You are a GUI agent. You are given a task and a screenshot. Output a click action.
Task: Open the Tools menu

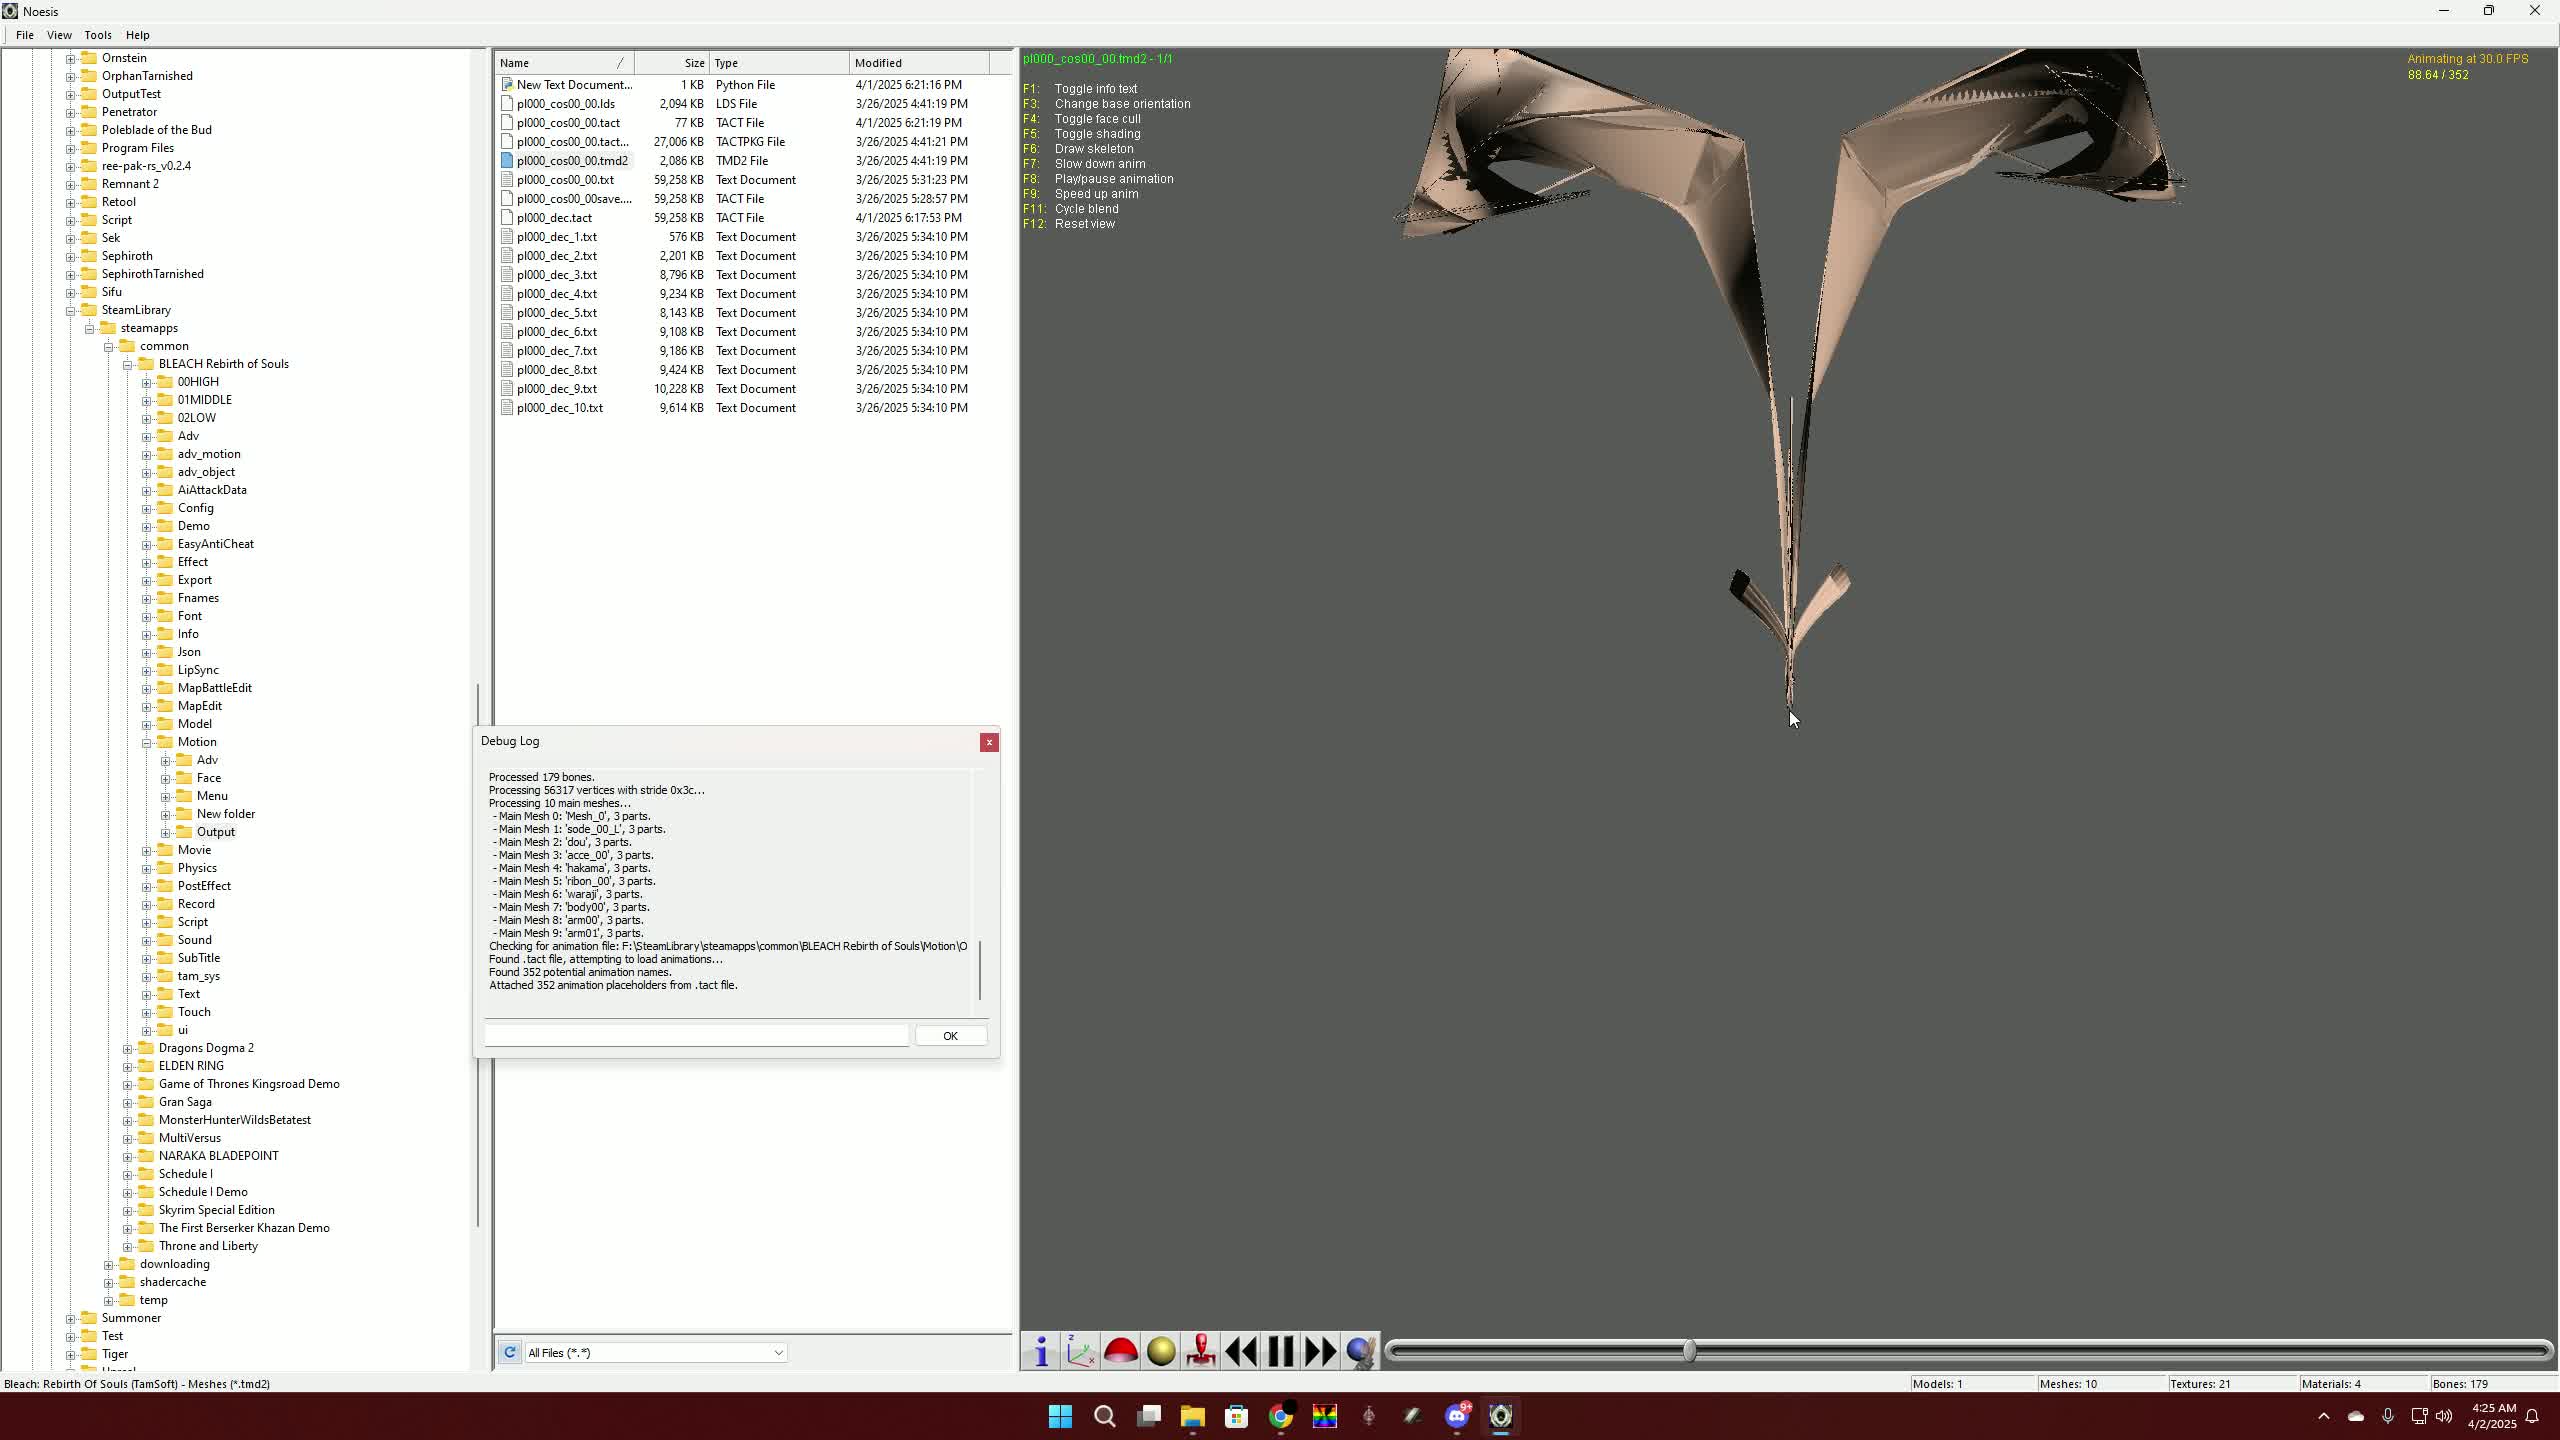point(98,35)
